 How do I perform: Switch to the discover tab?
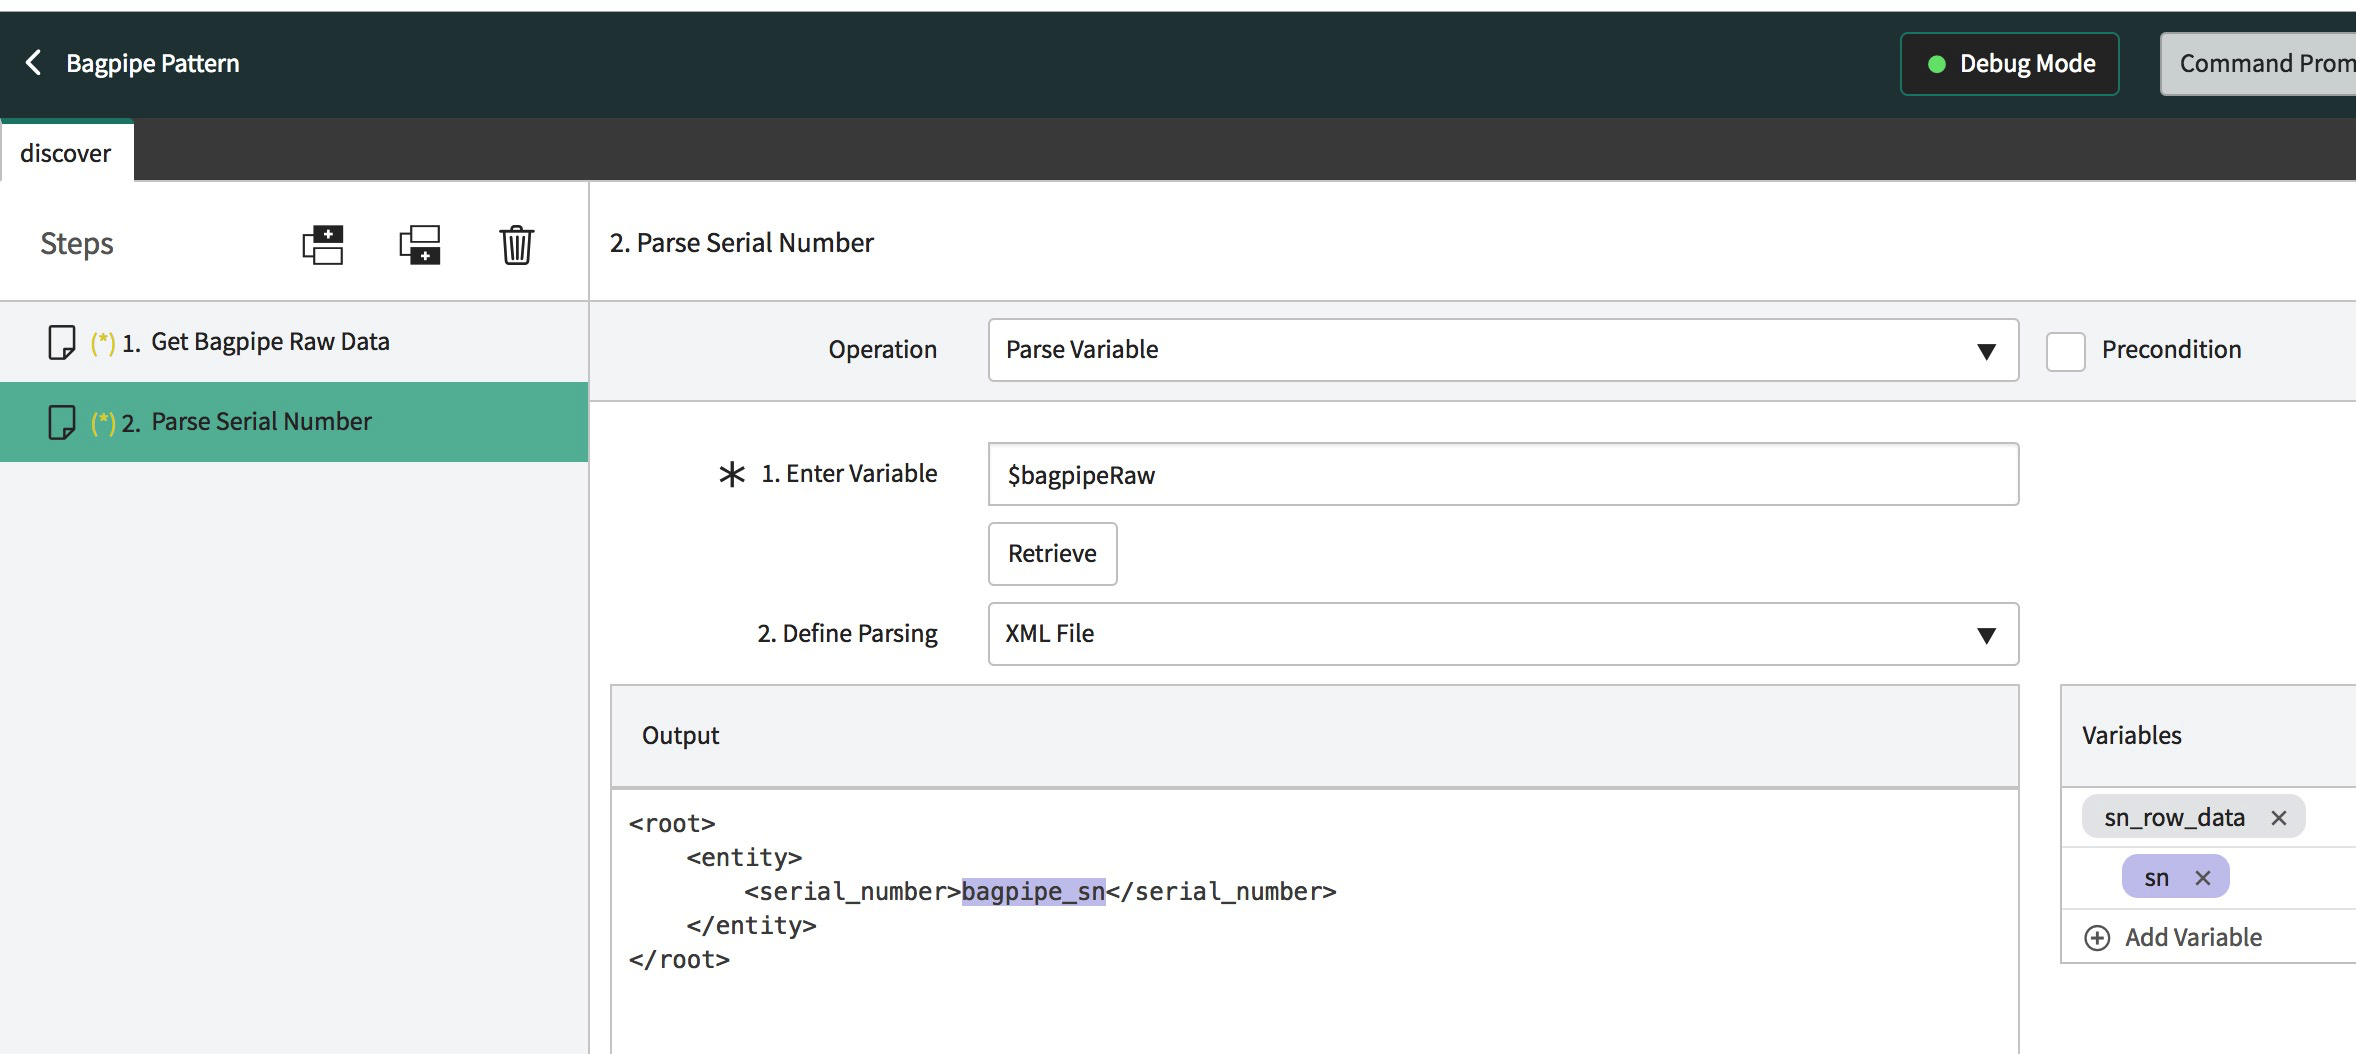(66, 152)
